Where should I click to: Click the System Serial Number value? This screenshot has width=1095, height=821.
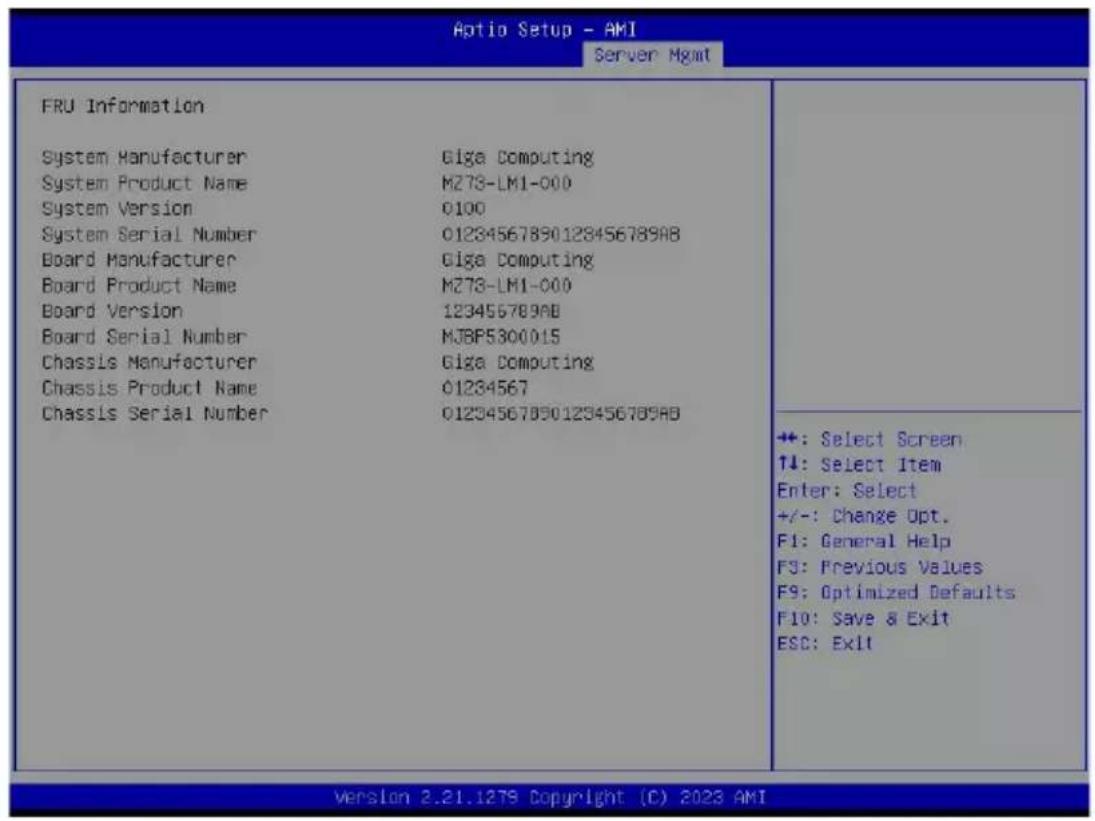click(x=561, y=235)
